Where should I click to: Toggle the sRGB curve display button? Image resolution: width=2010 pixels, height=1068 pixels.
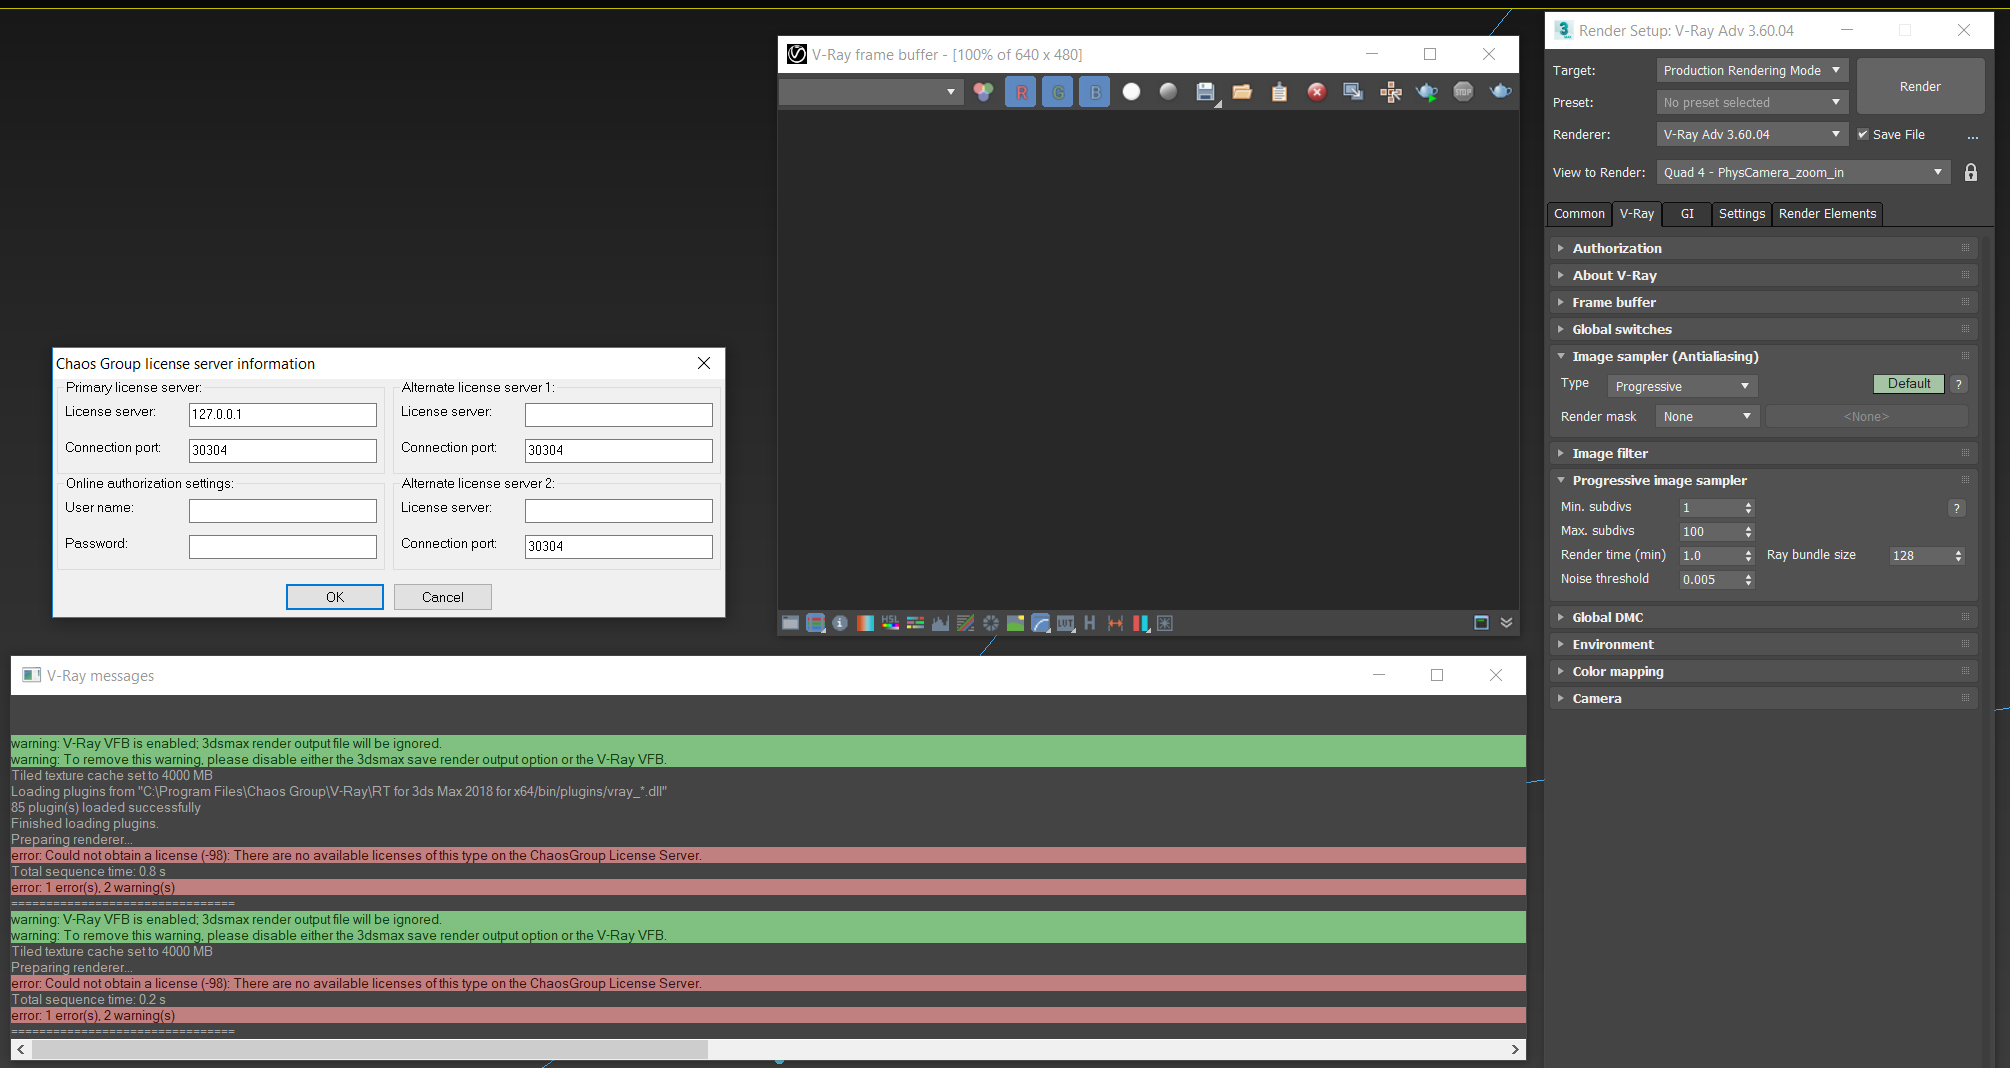[1040, 623]
